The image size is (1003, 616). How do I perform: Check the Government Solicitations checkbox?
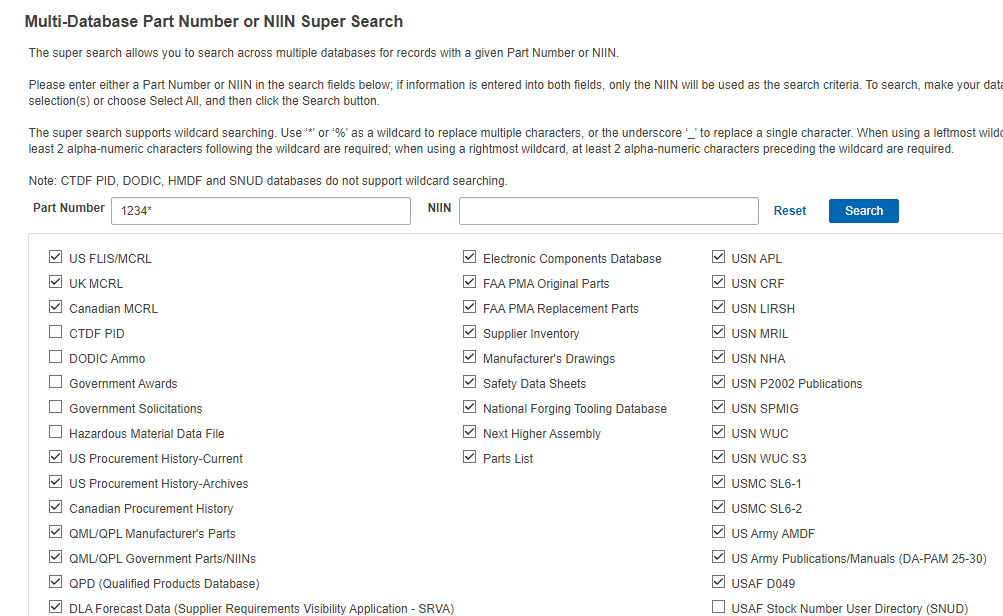(x=56, y=407)
